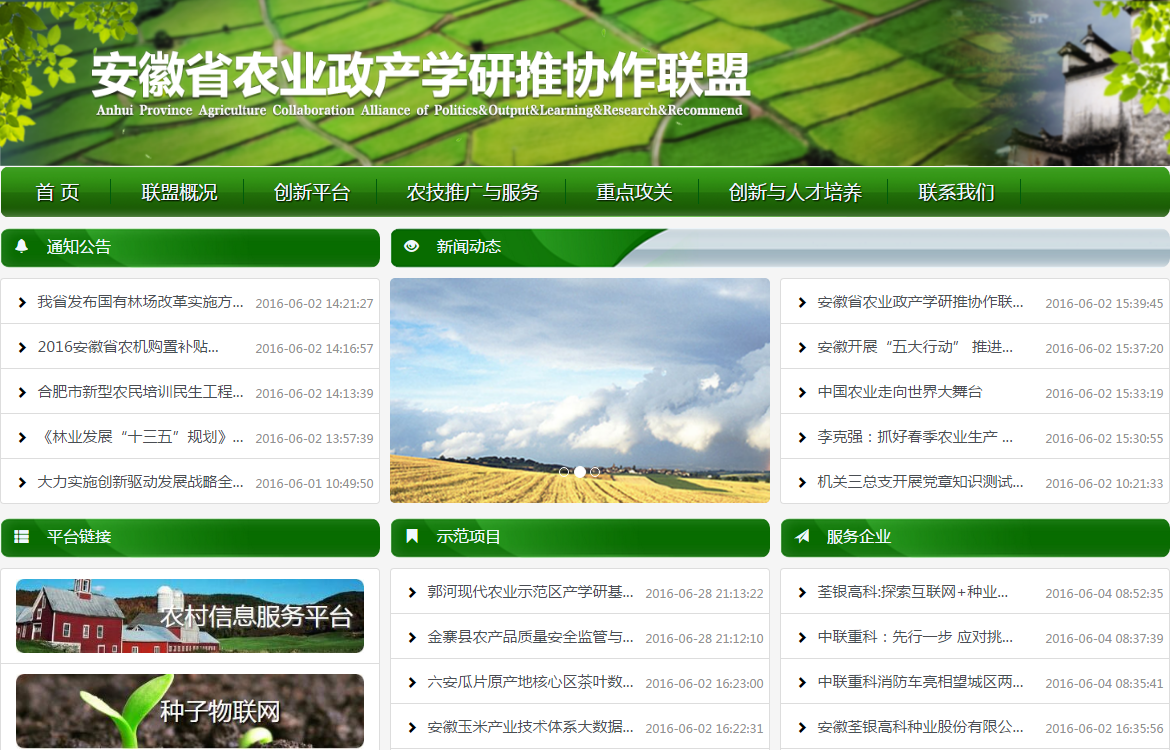Click chevron icon before 中国农业走向世界大舞台

tap(802, 392)
